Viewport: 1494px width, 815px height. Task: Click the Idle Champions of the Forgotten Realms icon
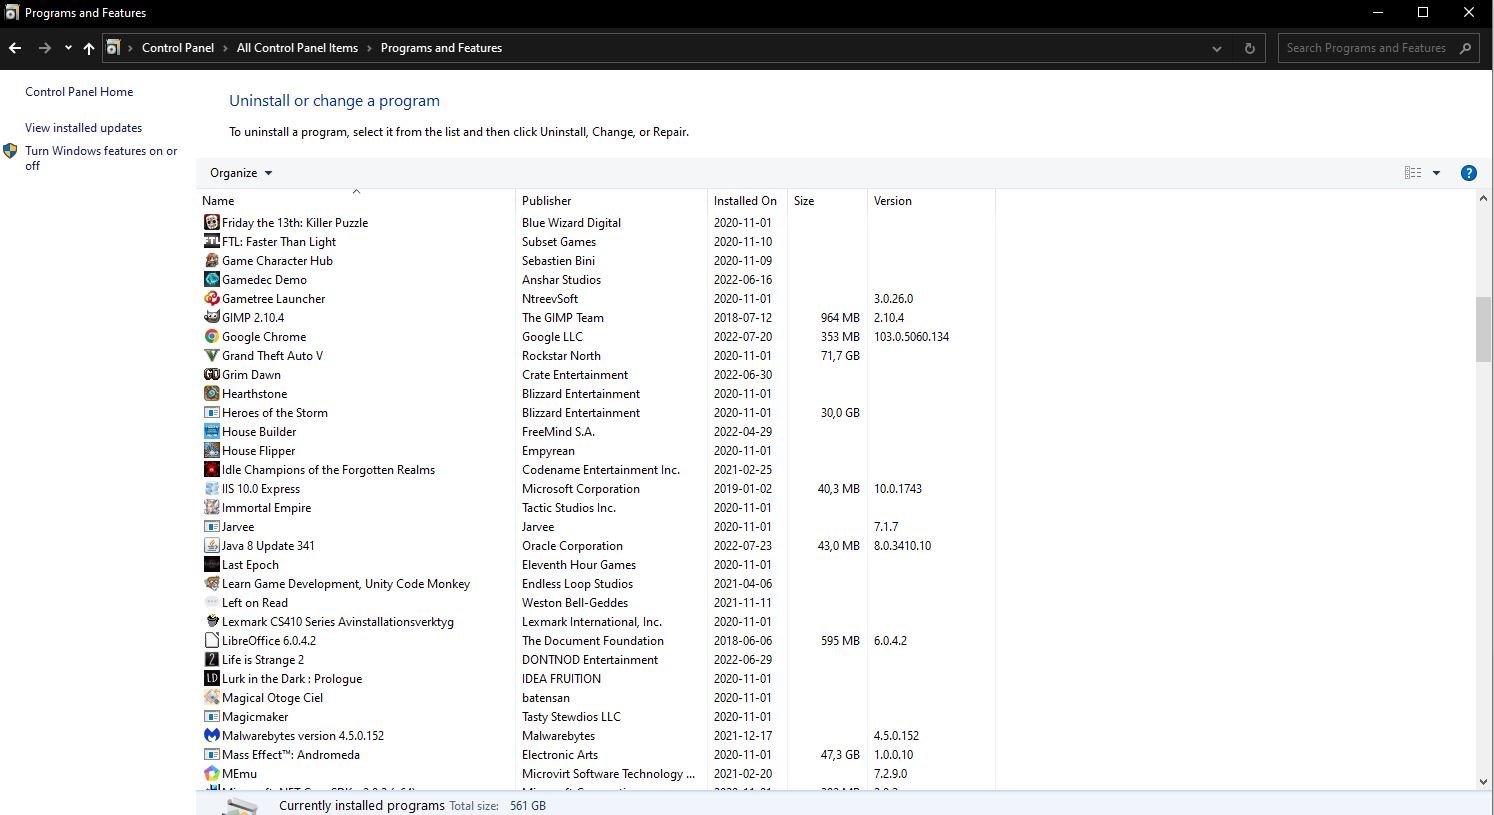pyautogui.click(x=211, y=469)
